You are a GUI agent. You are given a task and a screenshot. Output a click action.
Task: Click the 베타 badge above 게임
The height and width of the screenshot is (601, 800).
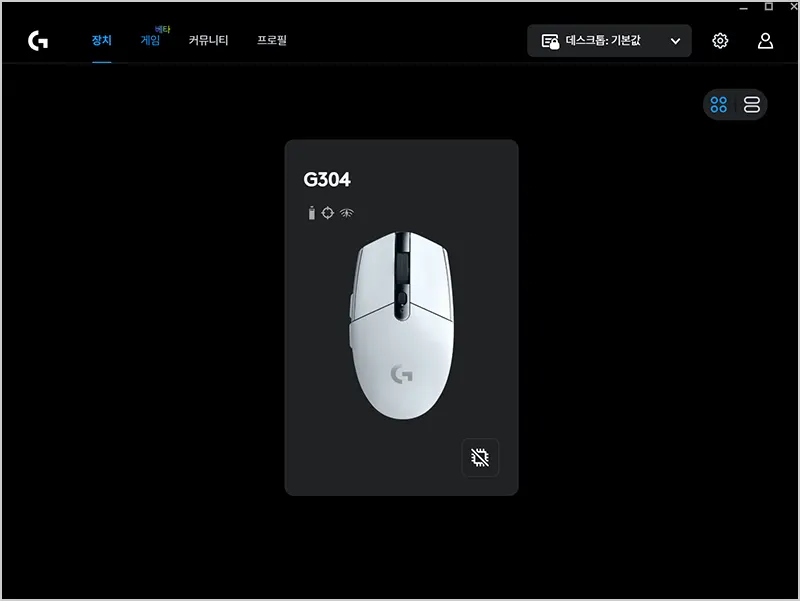click(x=162, y=30)
